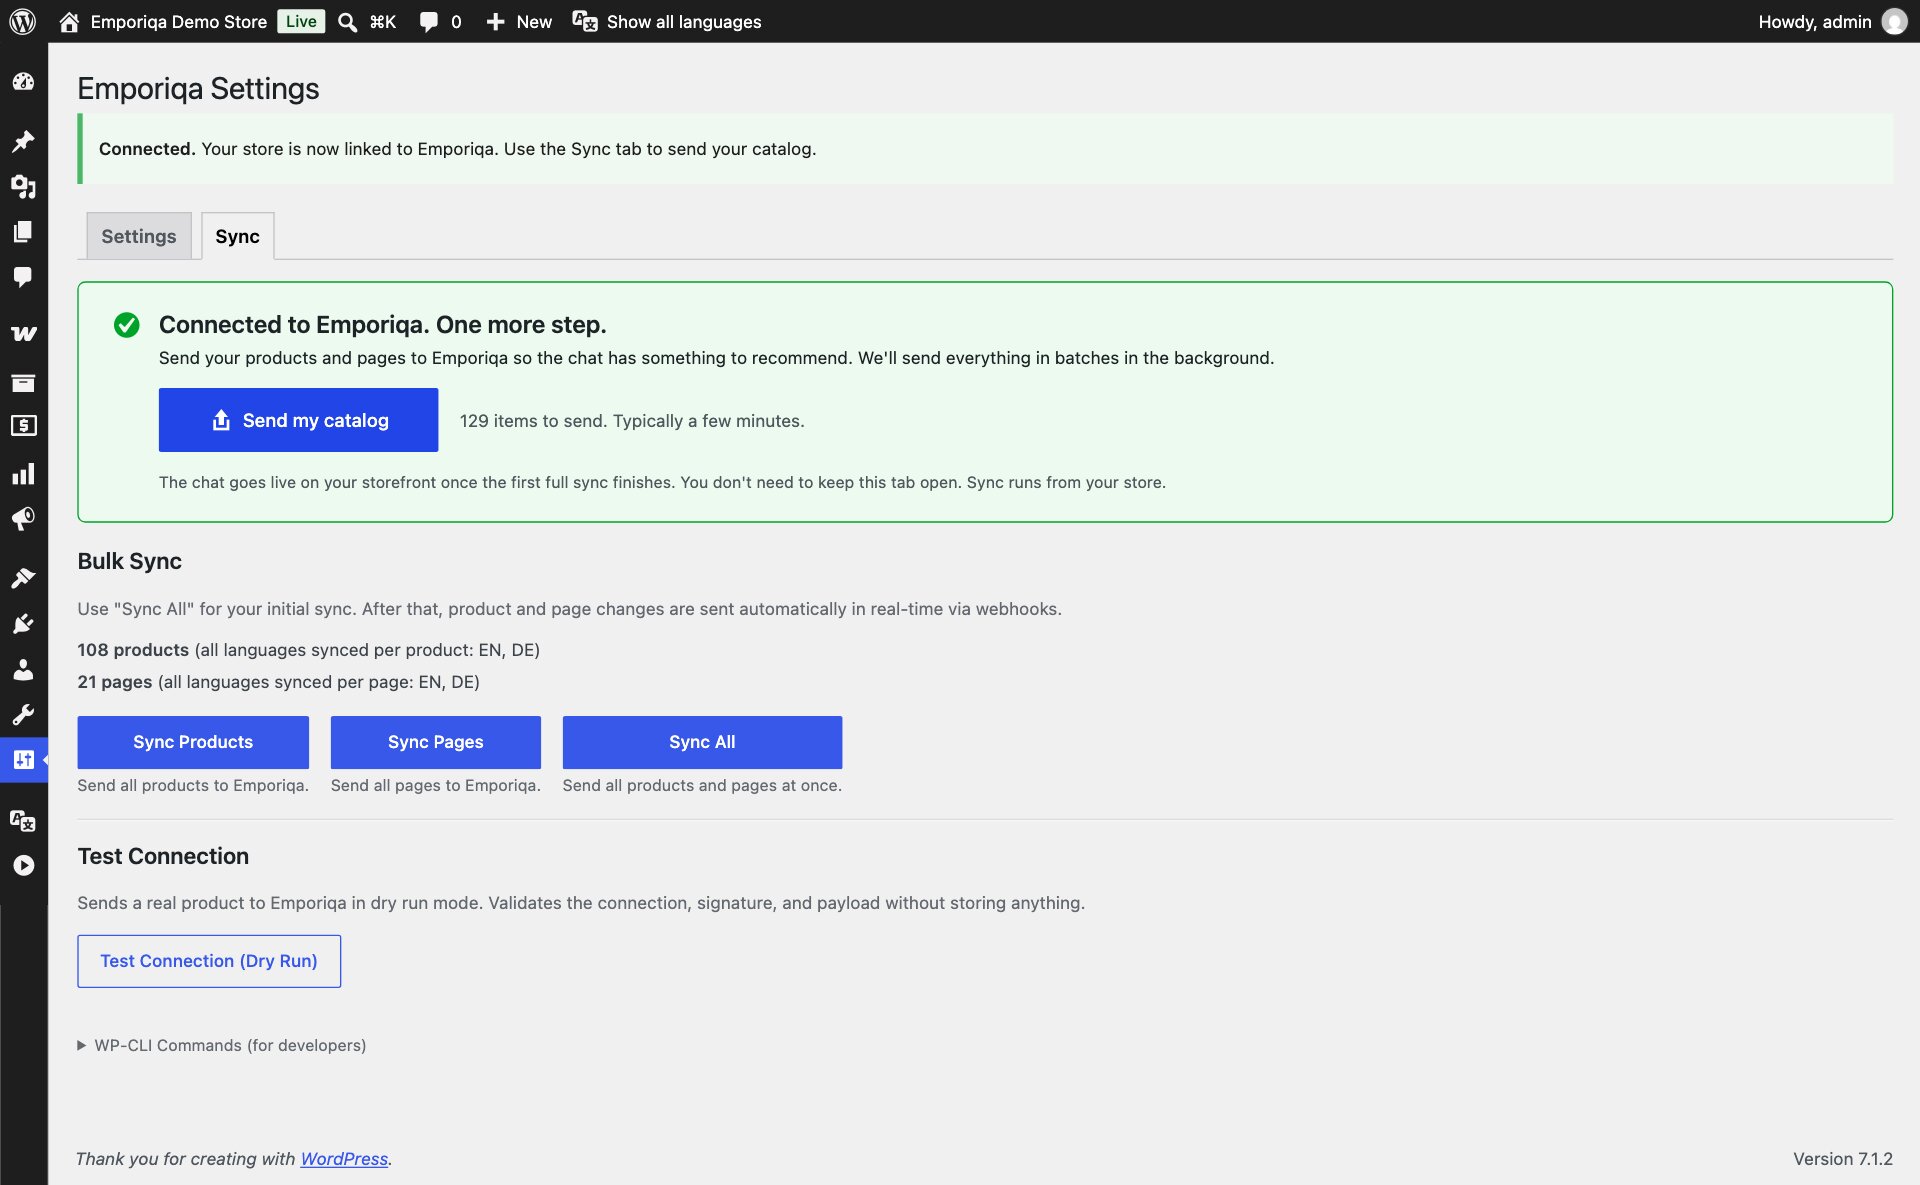Click 'Send all products and pages at once.' caption
The height and width of the screenshot is (1185, 1920).
[x=702, y=785]
